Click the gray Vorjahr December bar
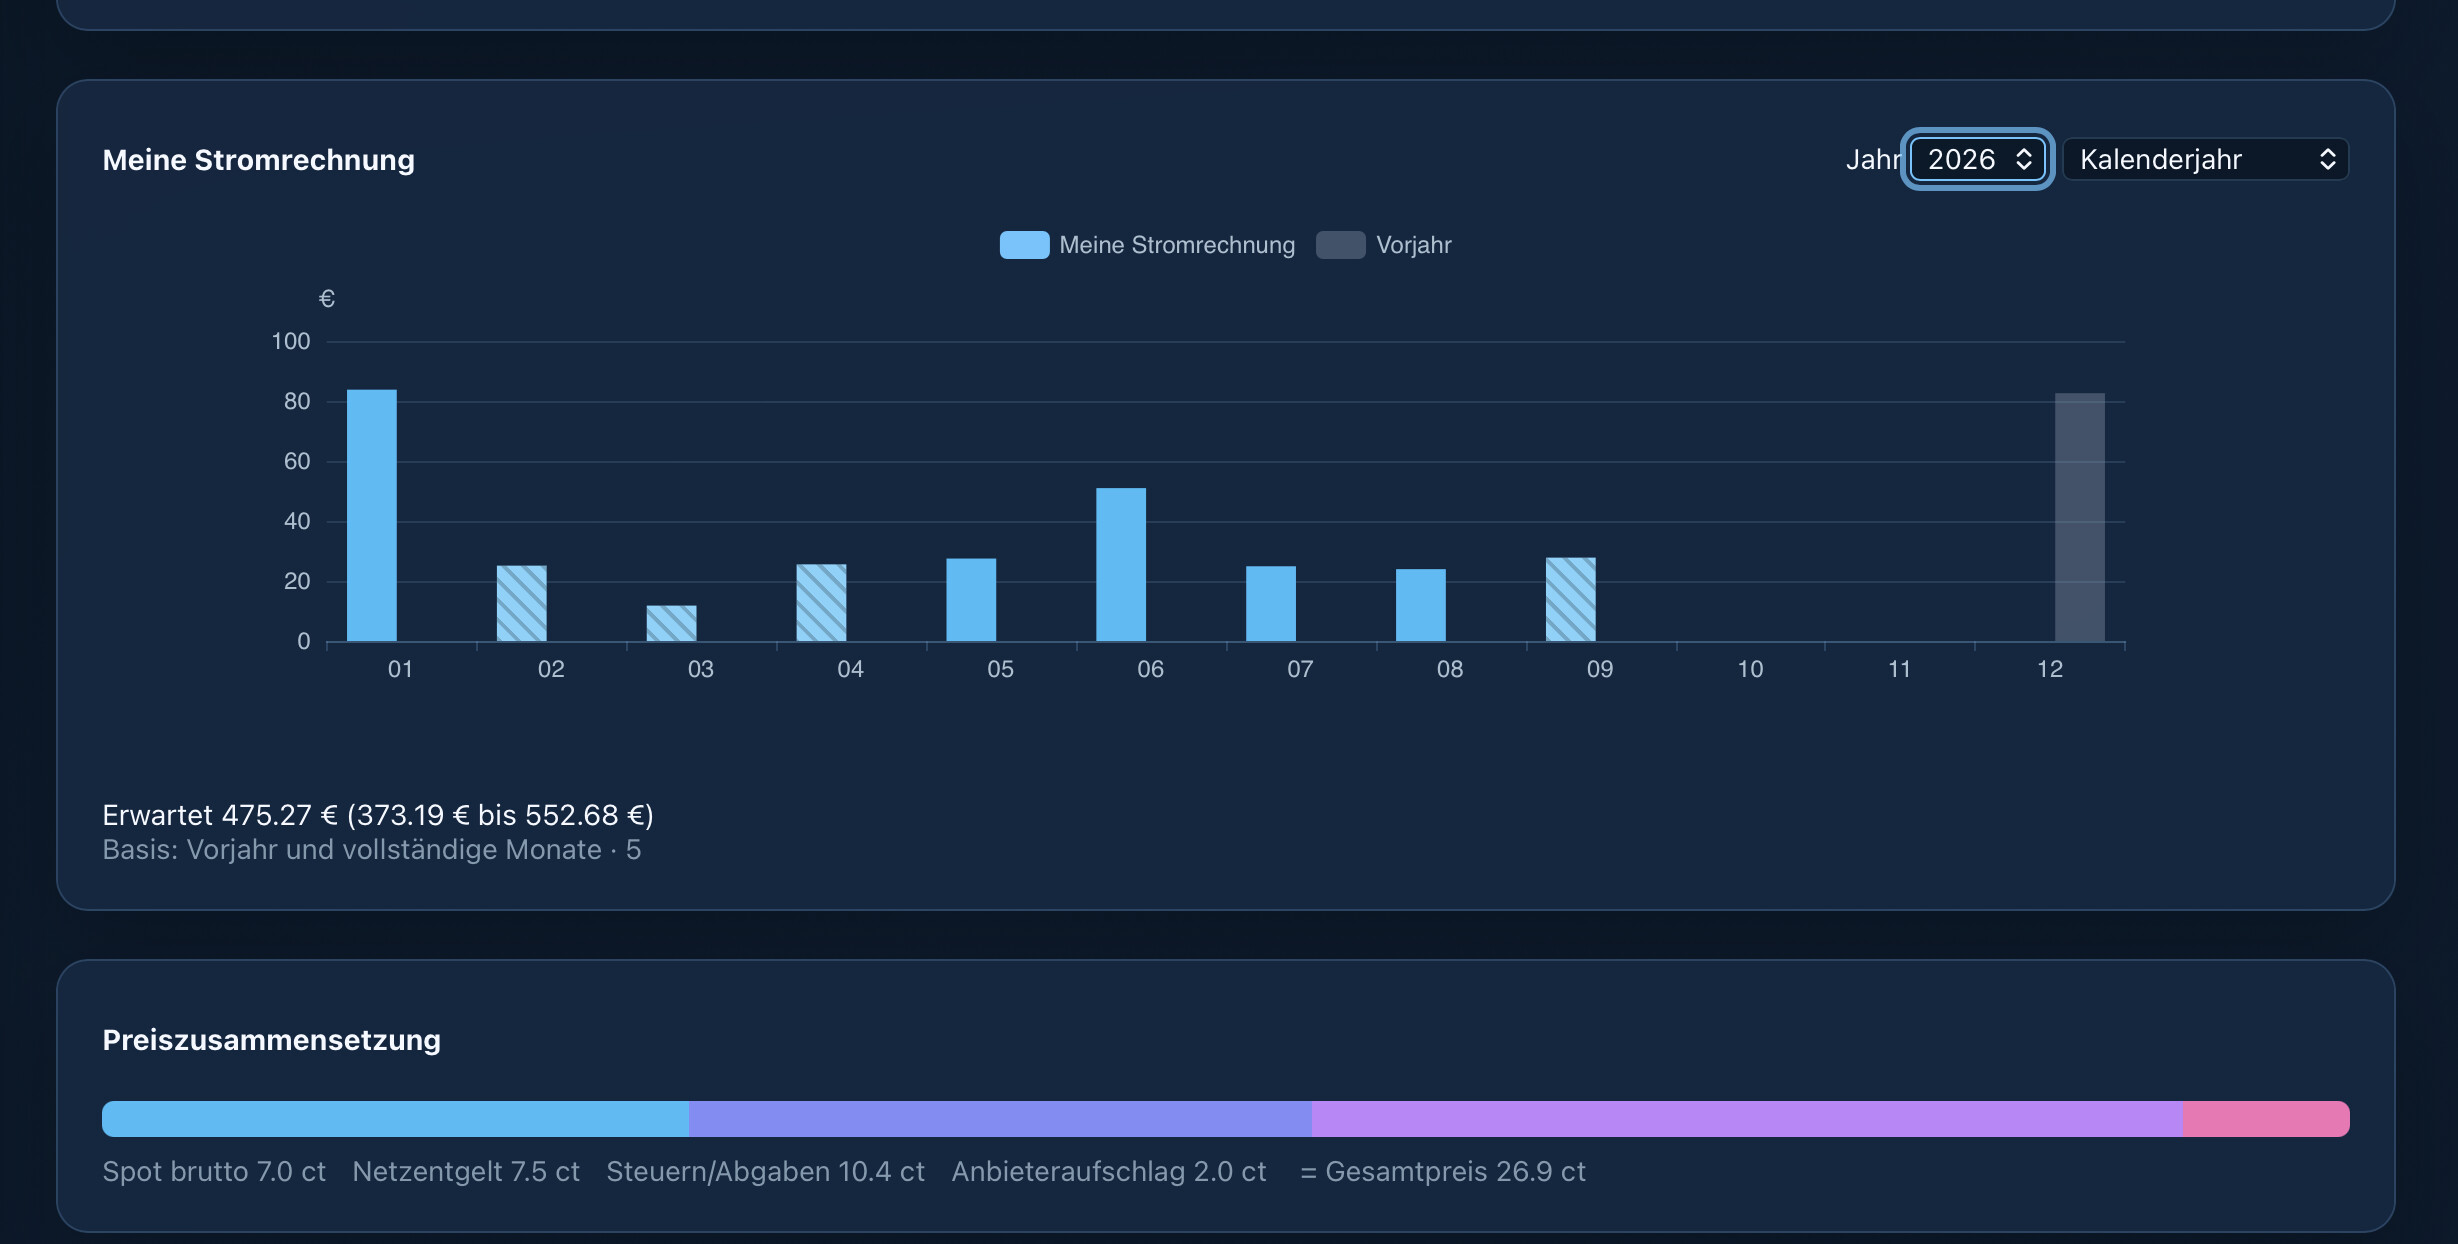The height and width of the screenshot is (1244, 2458). point(2080,517)
